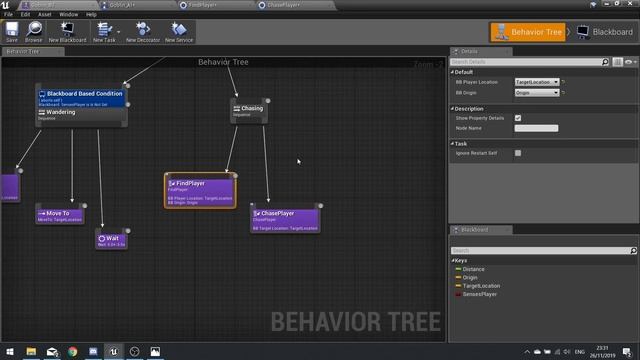Click the Blackboard search magnifier icon
The image size is (640, 360).
pyautogui.click(x=633, y=251)
